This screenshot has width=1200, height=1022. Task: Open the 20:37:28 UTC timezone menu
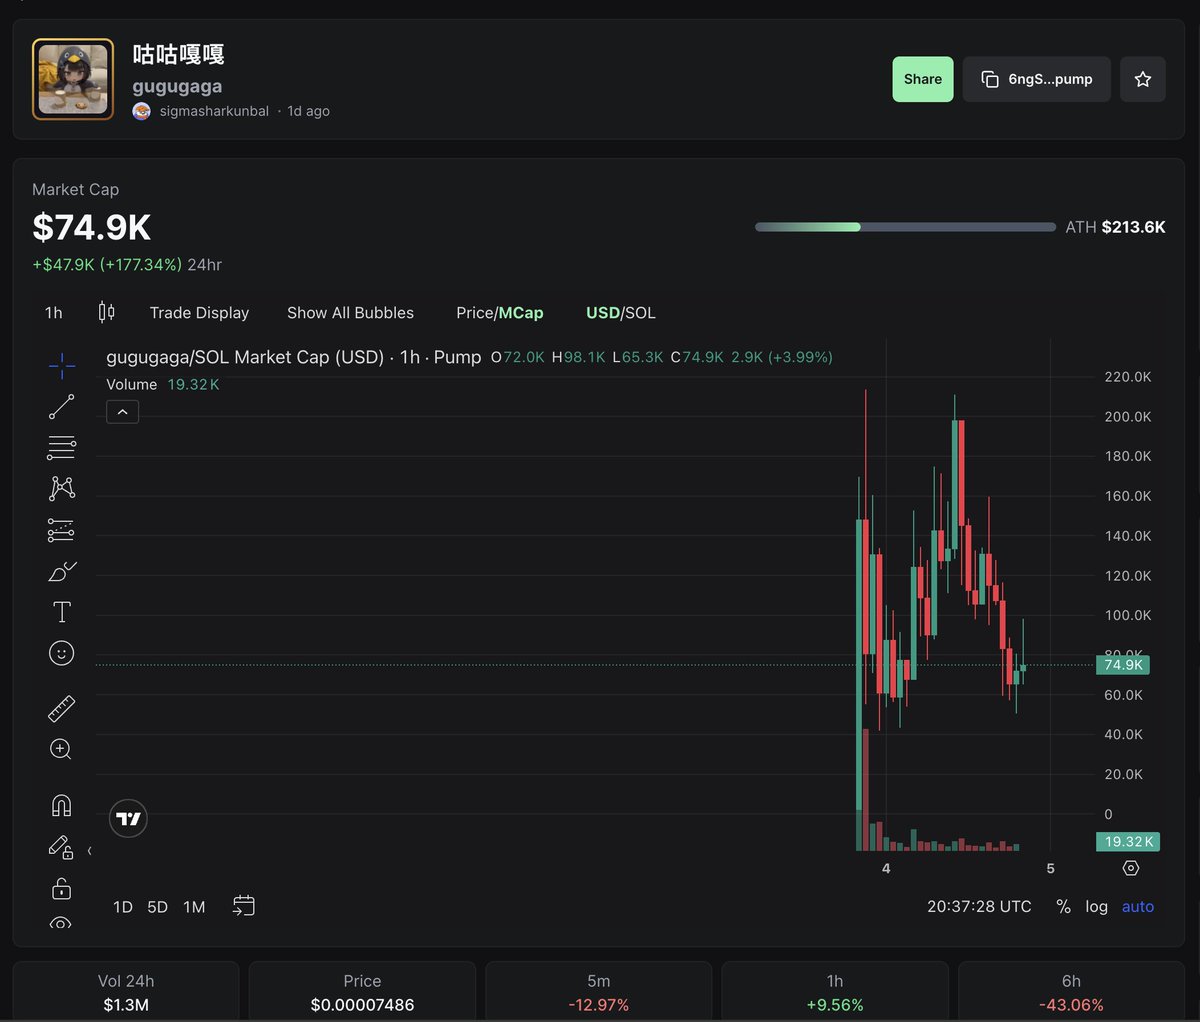tap(979, 906)
